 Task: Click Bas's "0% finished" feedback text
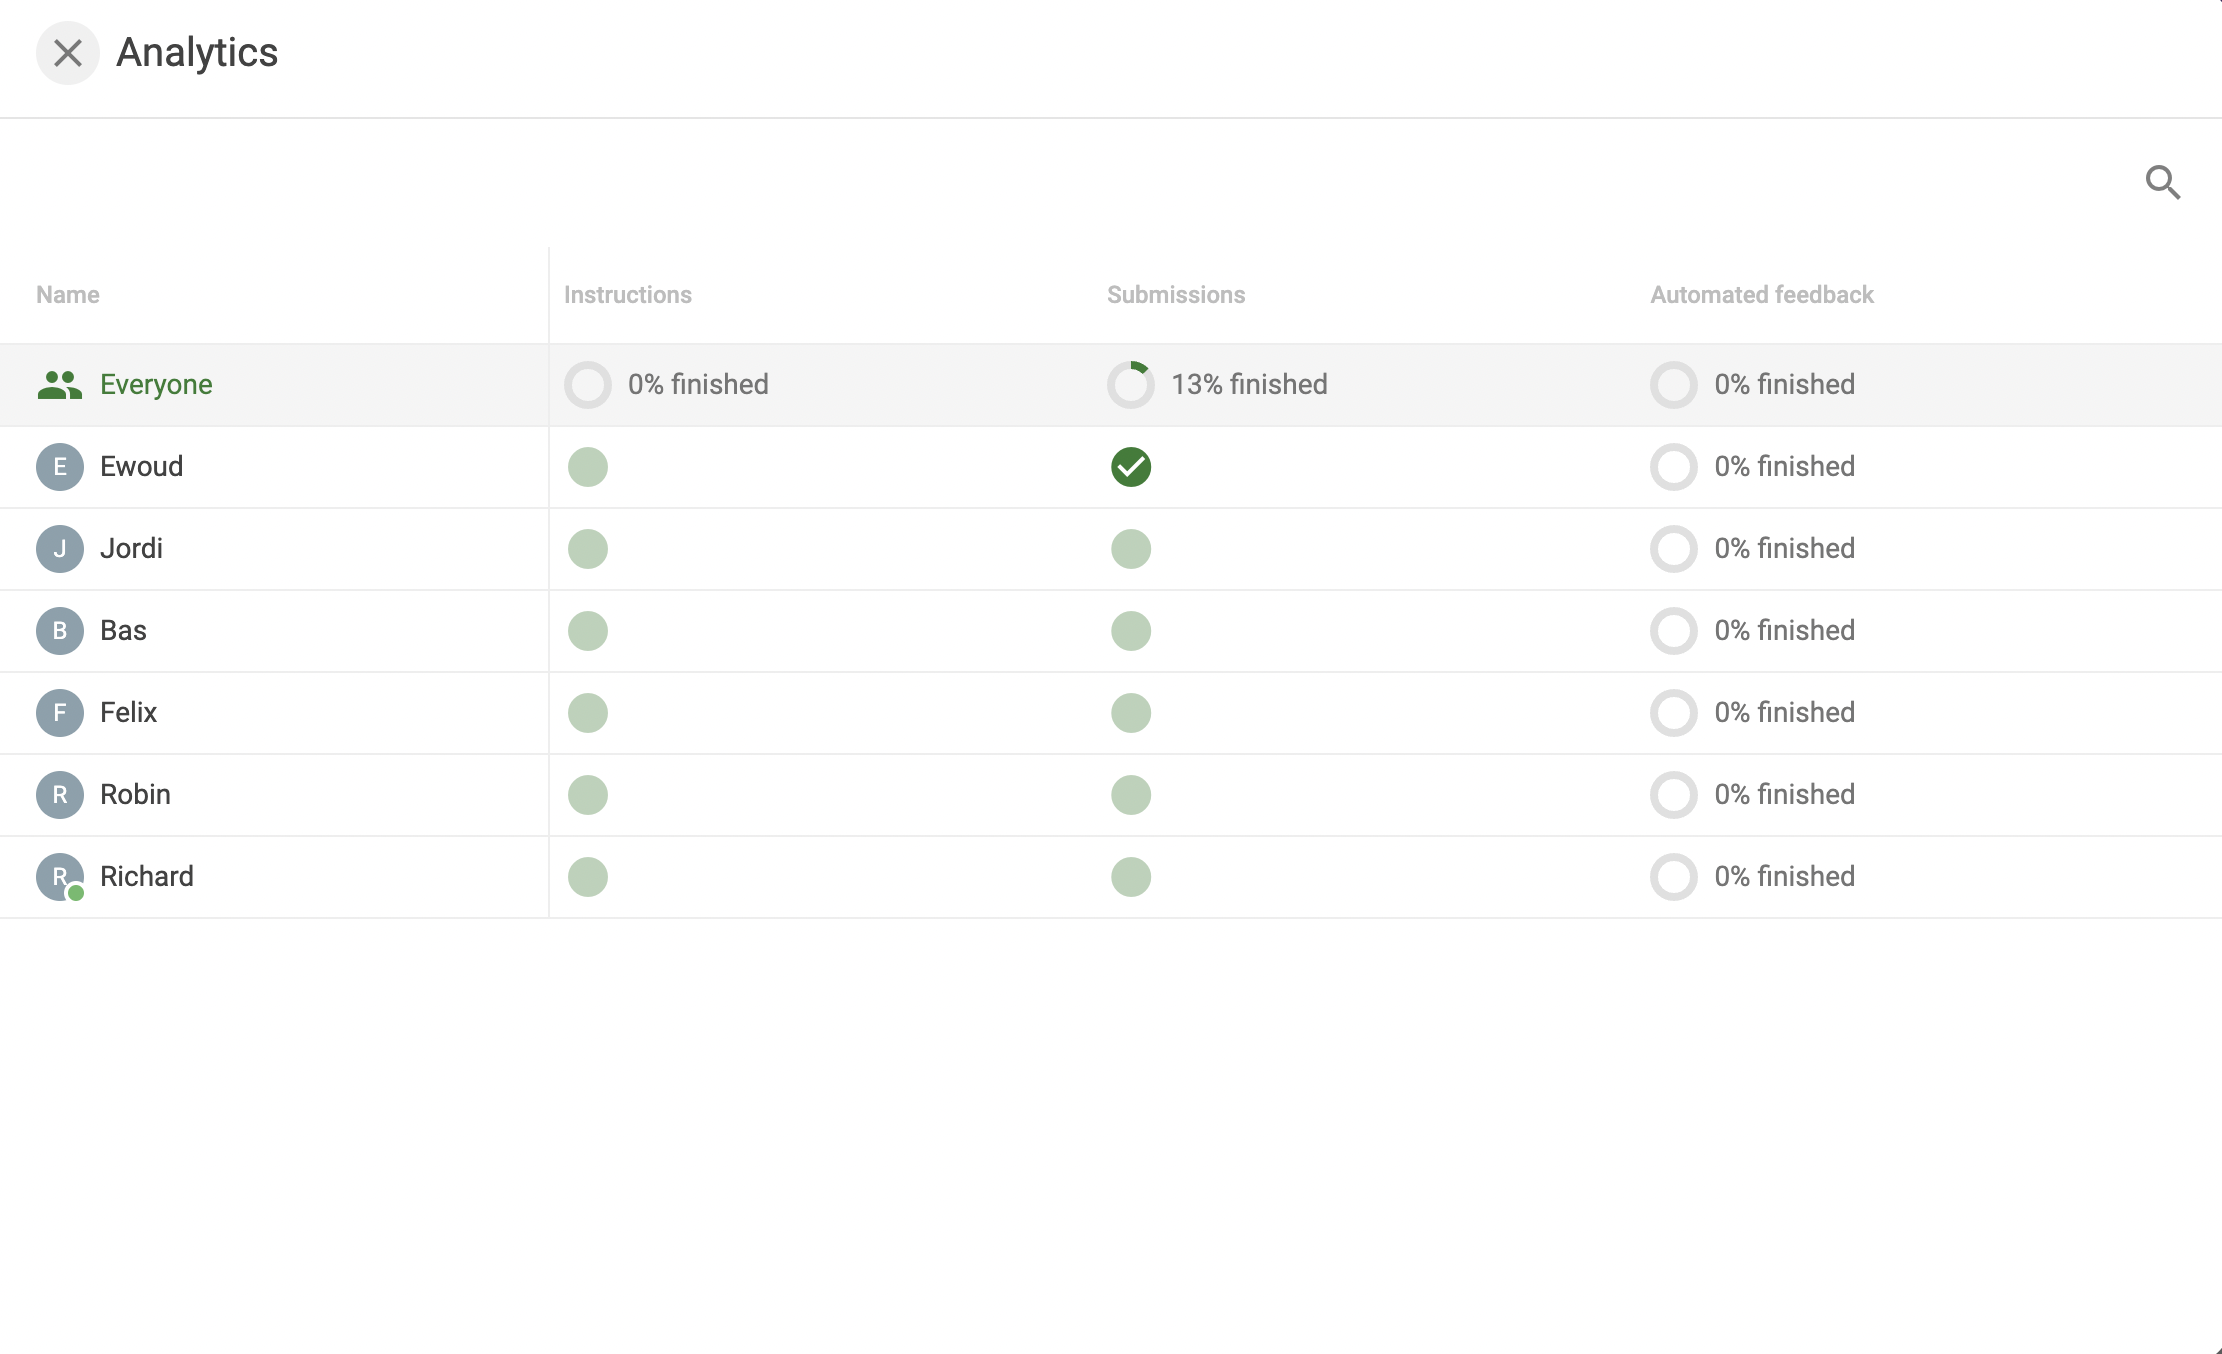[1785, 631]
